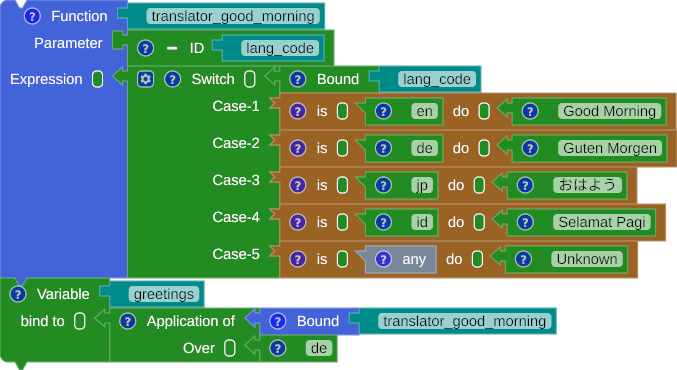
Task: Open the Switch block gear settings
Action: click(146, 79)
